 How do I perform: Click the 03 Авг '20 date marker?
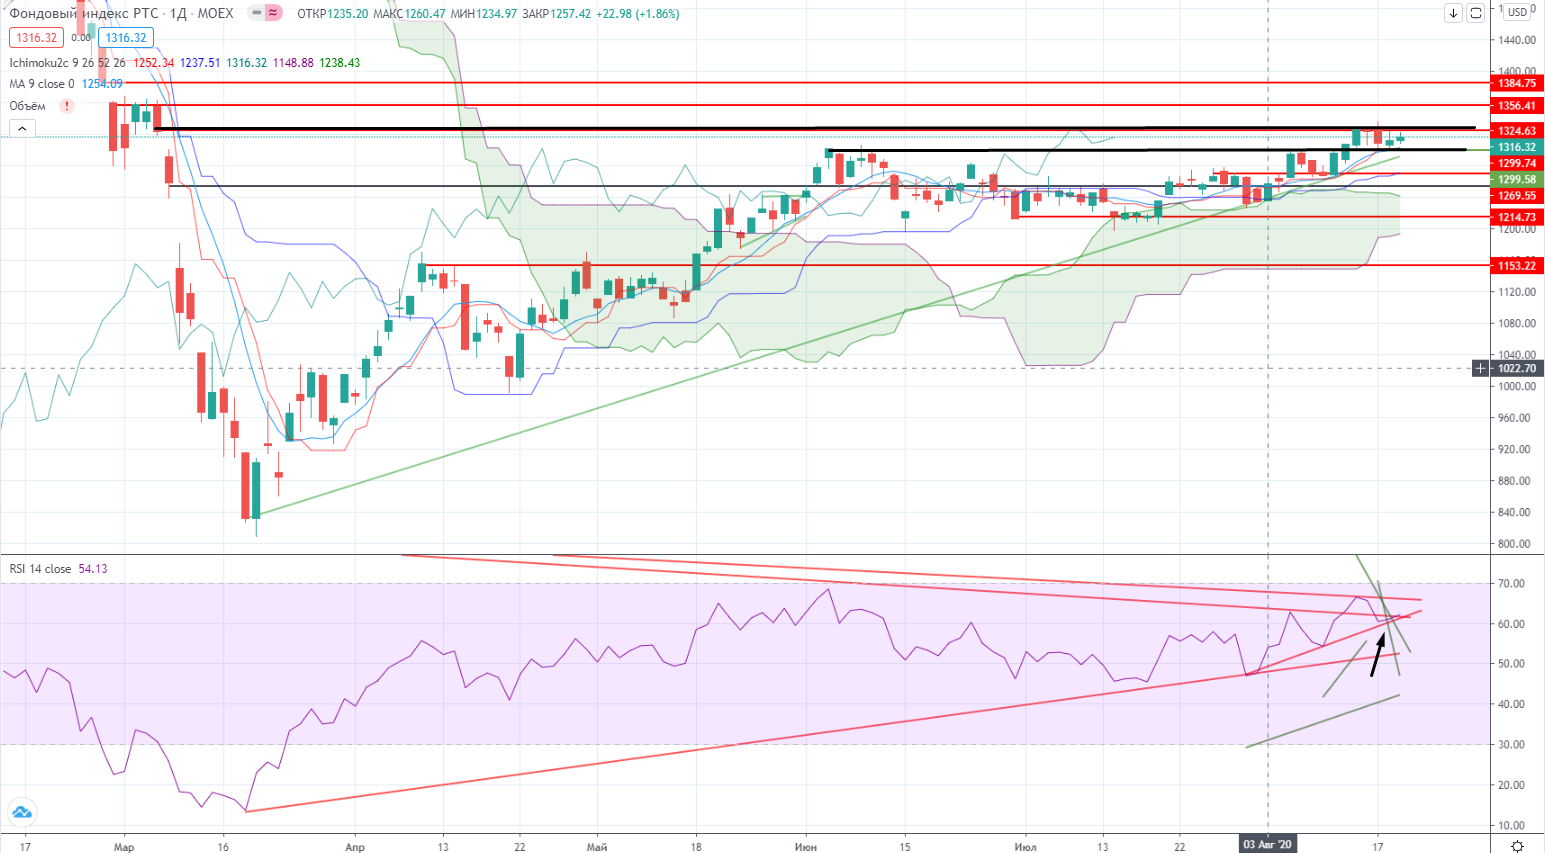[1267, 845]
